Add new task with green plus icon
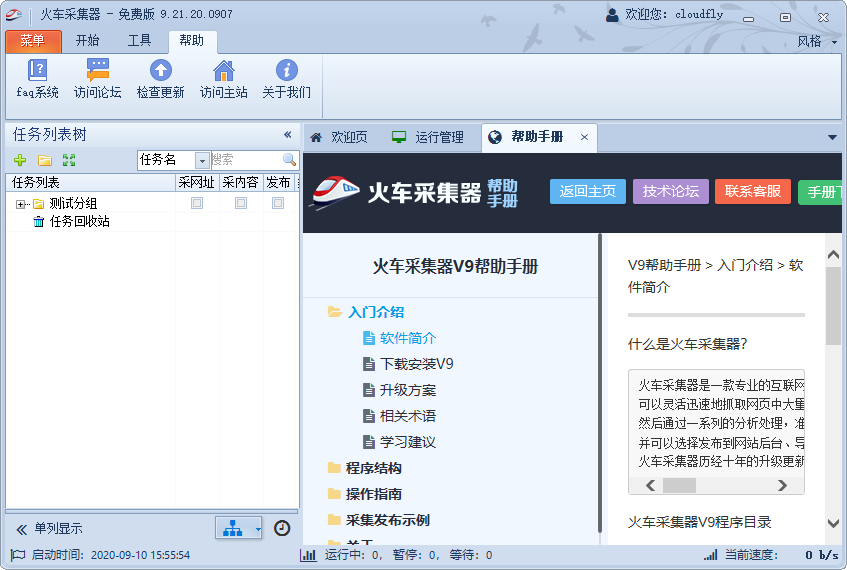The height and width of the screenshot is (570, 847). pos(20,160)
